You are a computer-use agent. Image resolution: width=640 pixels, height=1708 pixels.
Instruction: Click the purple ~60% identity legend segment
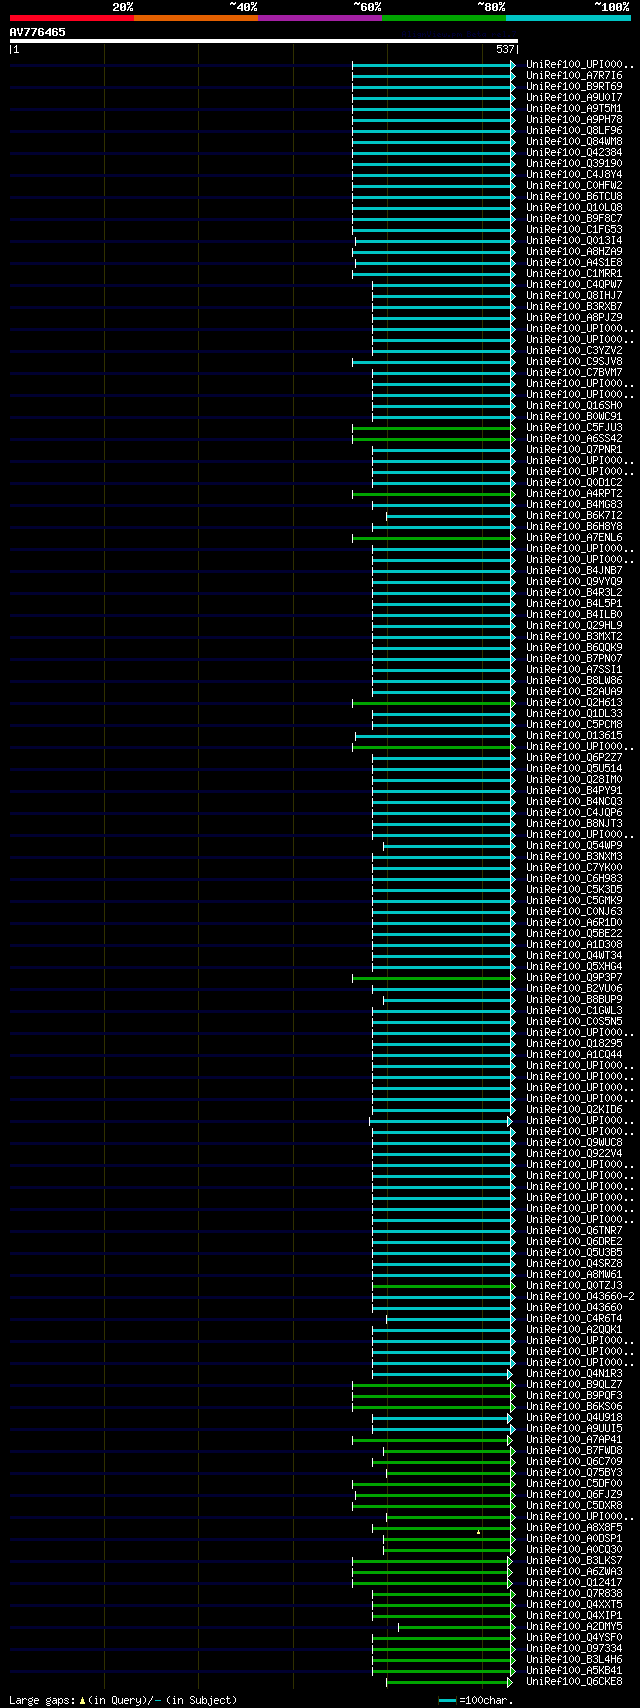[x=320, y=18]
